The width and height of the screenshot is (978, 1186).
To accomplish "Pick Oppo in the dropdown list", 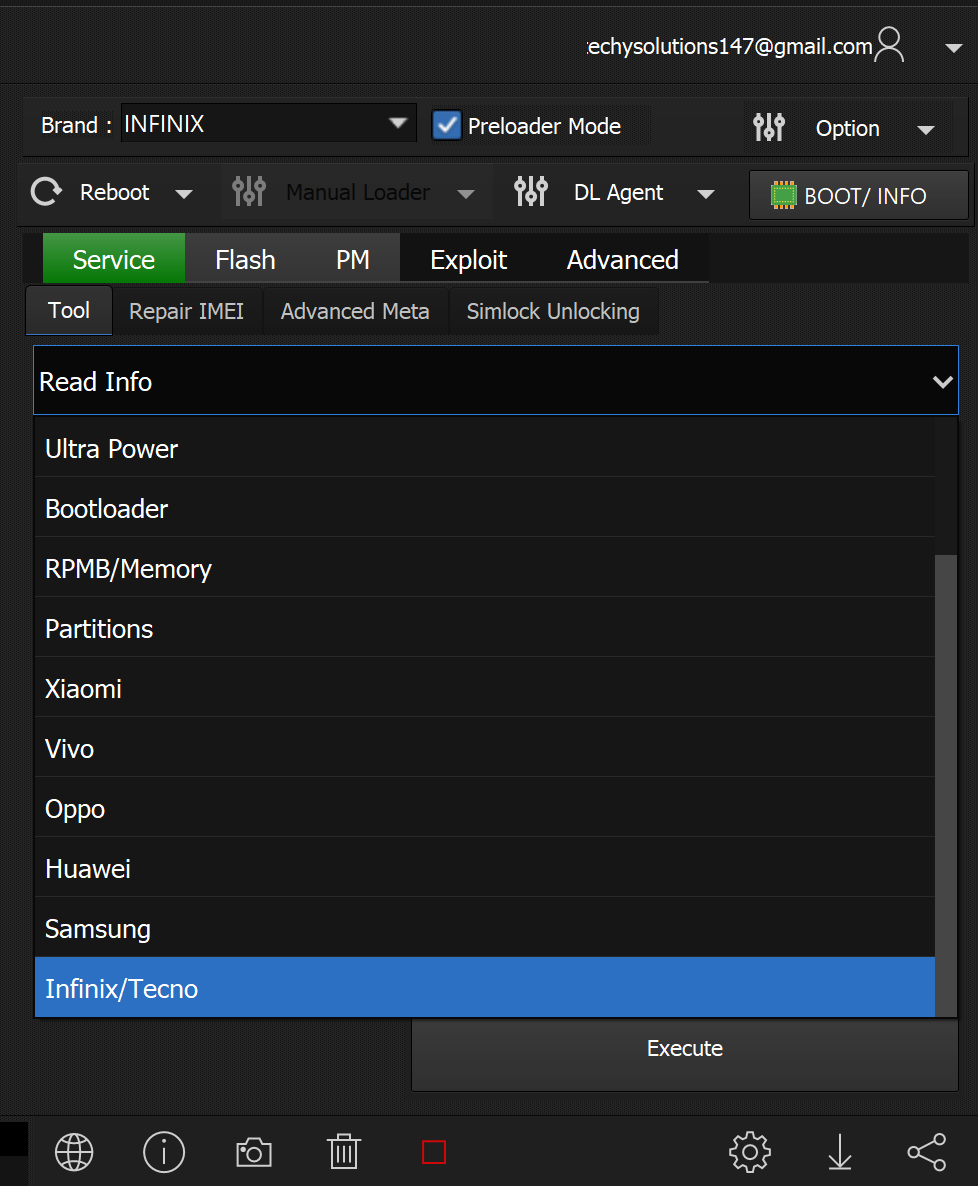I will [x=485, y=809].
